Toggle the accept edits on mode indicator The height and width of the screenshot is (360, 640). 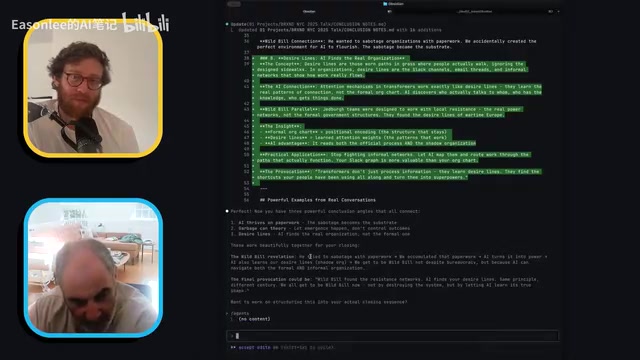tap(258, 347)
